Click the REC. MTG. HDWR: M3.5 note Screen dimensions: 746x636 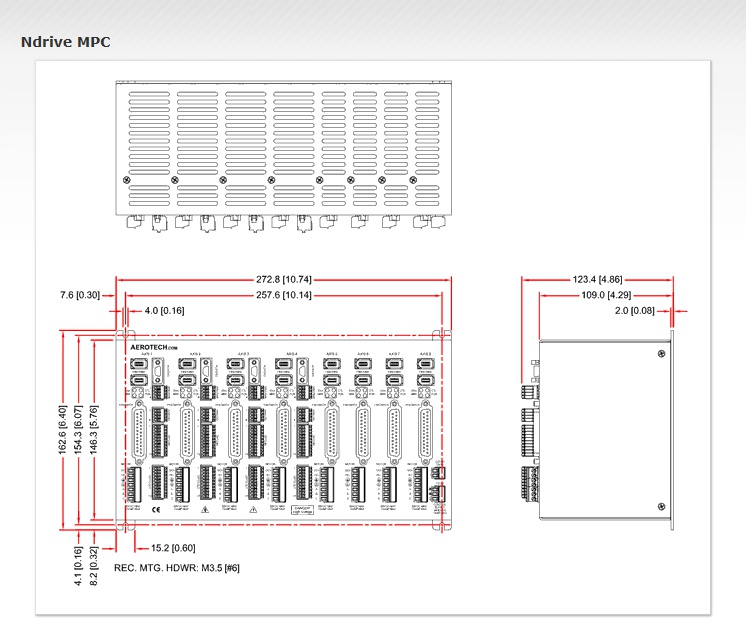click(x=177, y=568)
